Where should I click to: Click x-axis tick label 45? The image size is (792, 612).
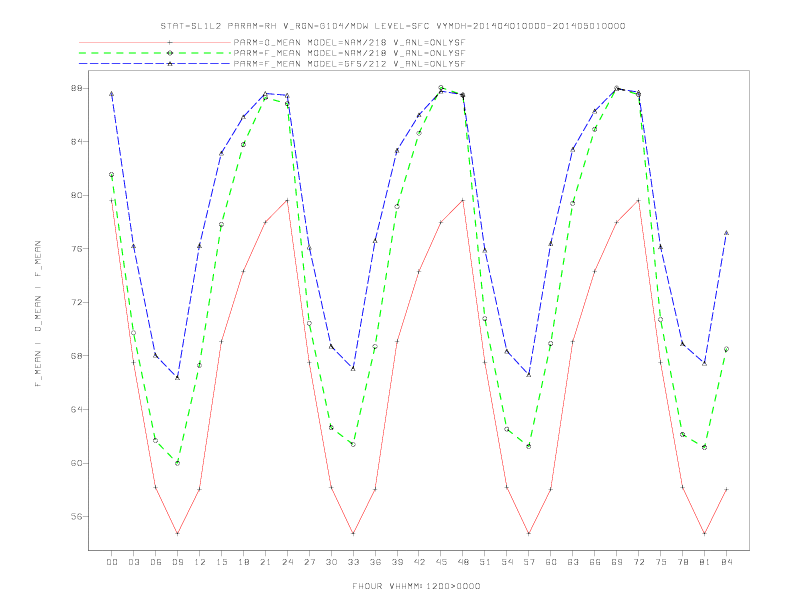pos(441,562)
